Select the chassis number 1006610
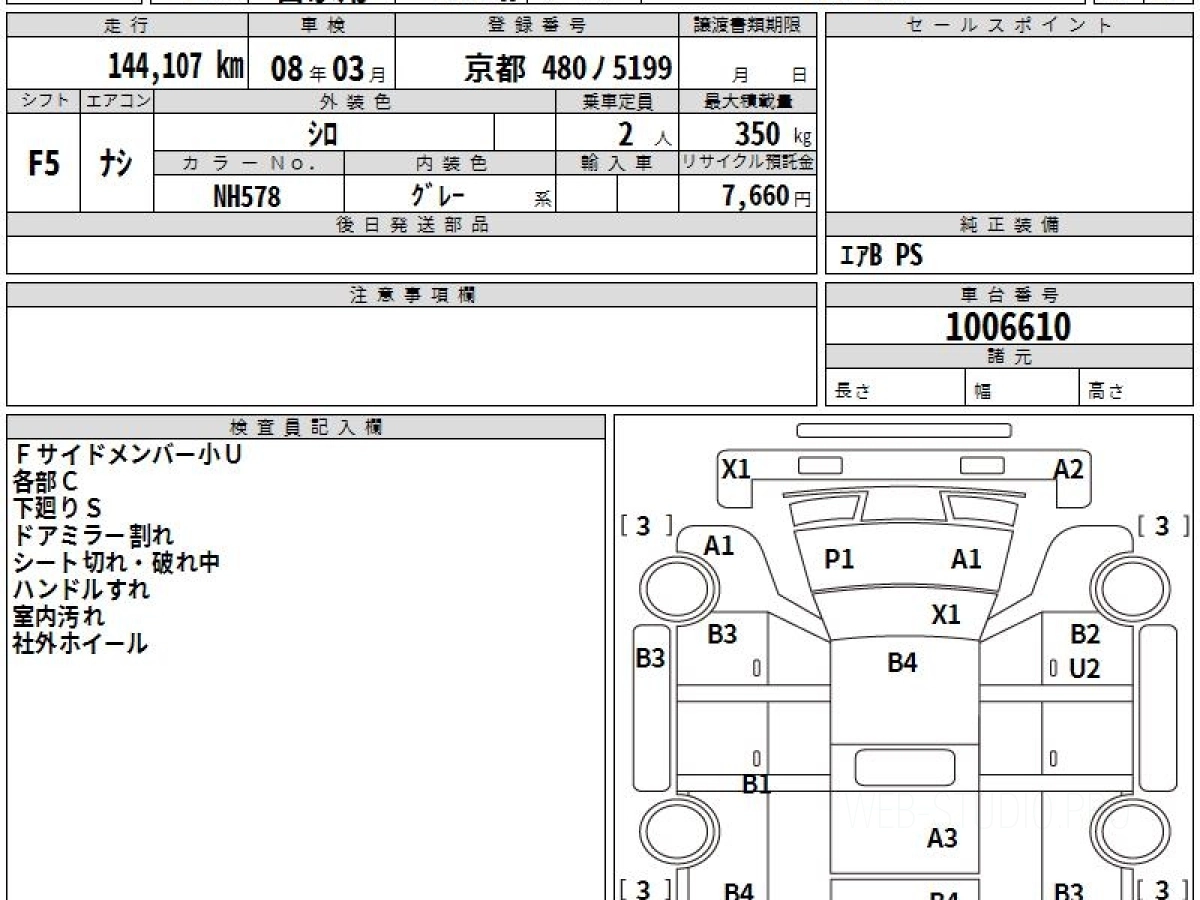 (x=1008, y=326)
